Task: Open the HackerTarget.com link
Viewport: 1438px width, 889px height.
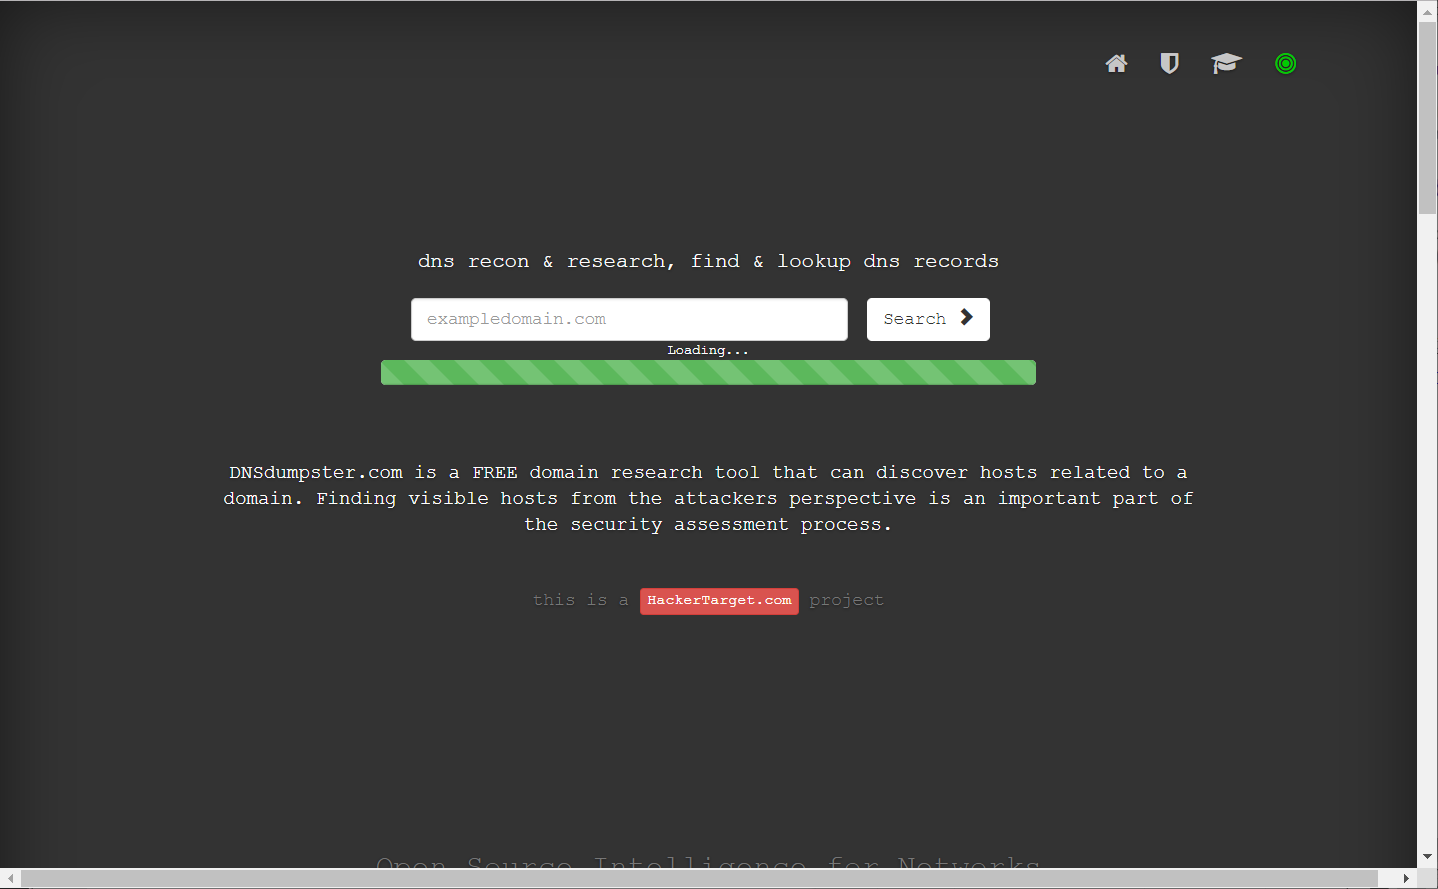Action: 719,601
